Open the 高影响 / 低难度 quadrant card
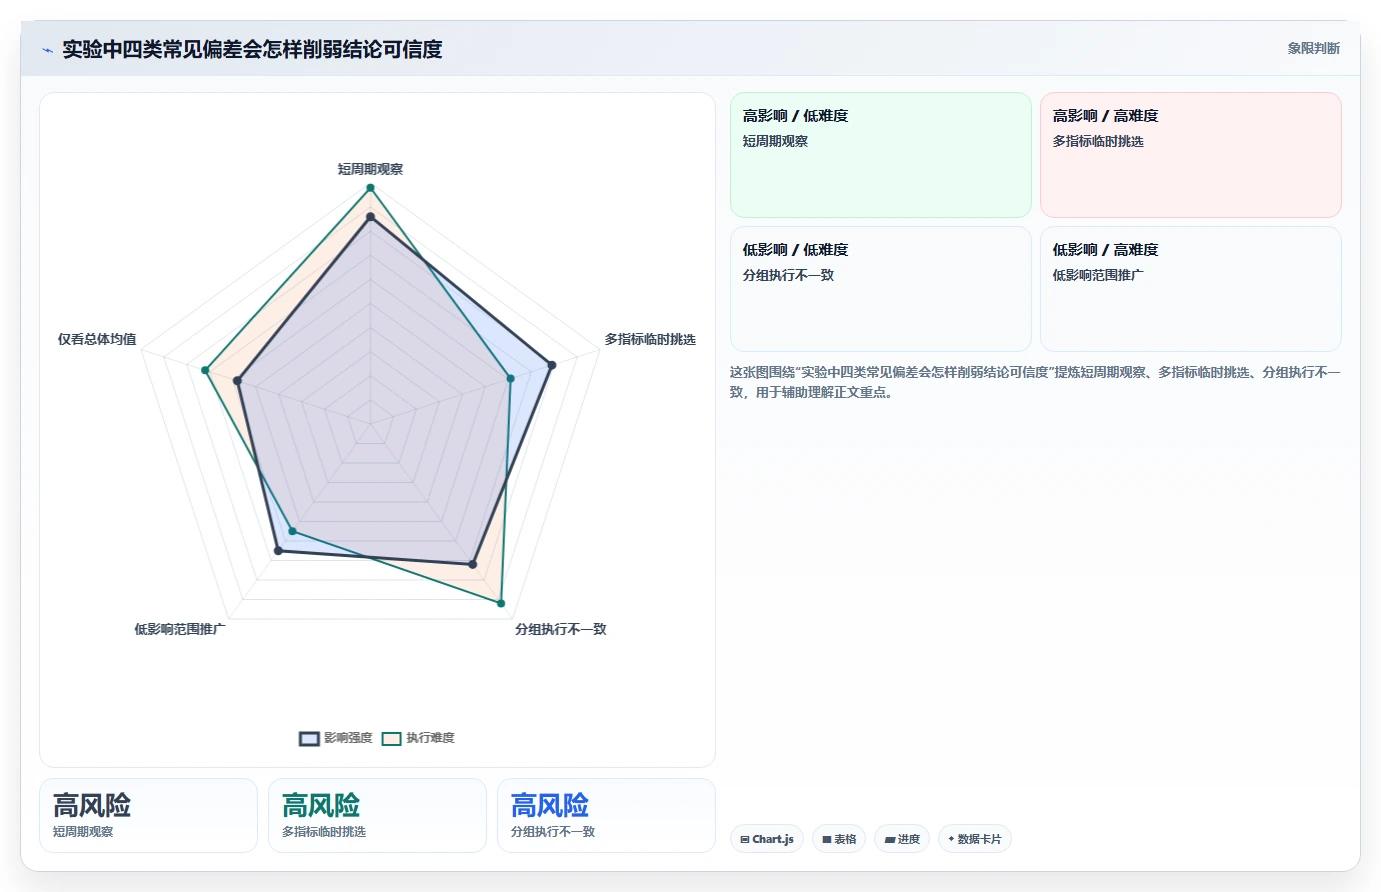This screenshot has width=1381, height=892. click(880, 155)
